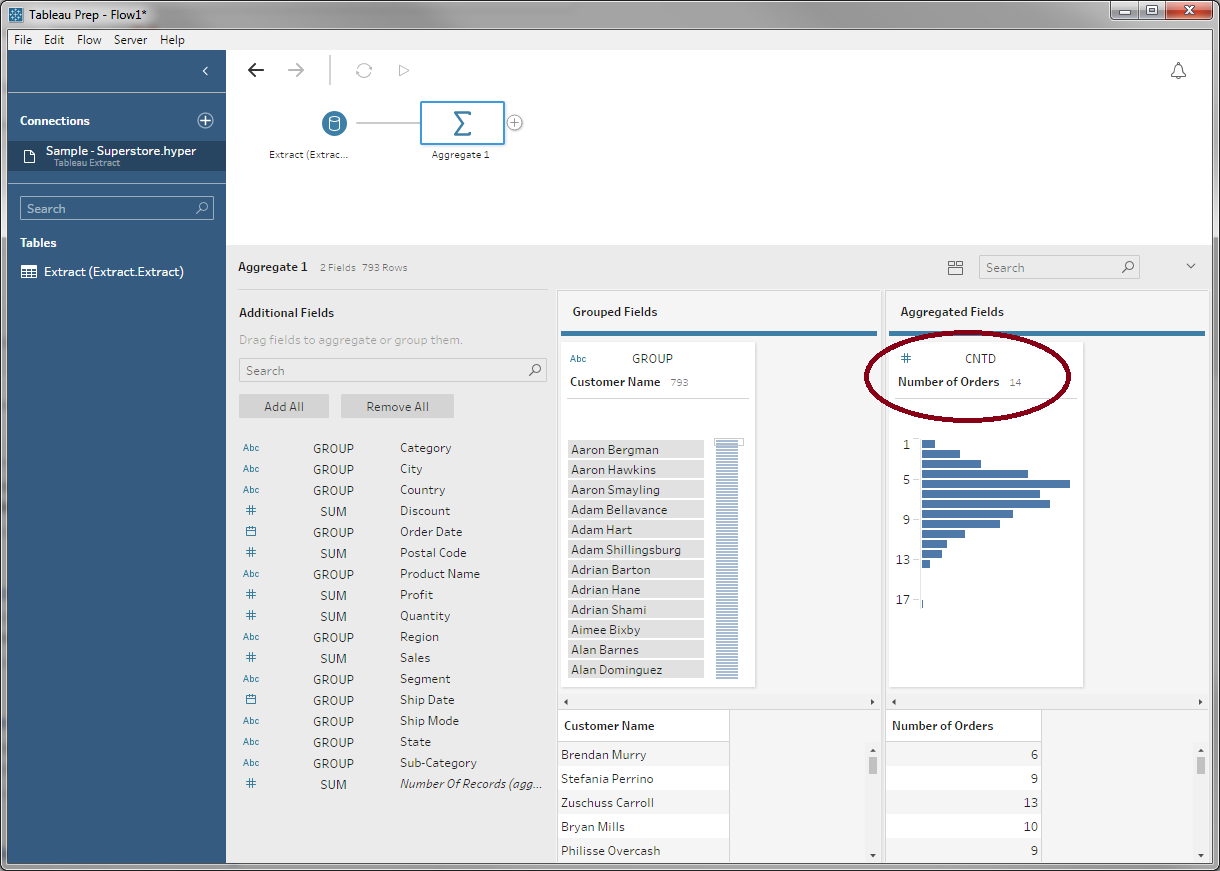Viewport: 1220px width, 871px height.
Task: Click the Number of Orders grid column header
Action: [964, 726]
